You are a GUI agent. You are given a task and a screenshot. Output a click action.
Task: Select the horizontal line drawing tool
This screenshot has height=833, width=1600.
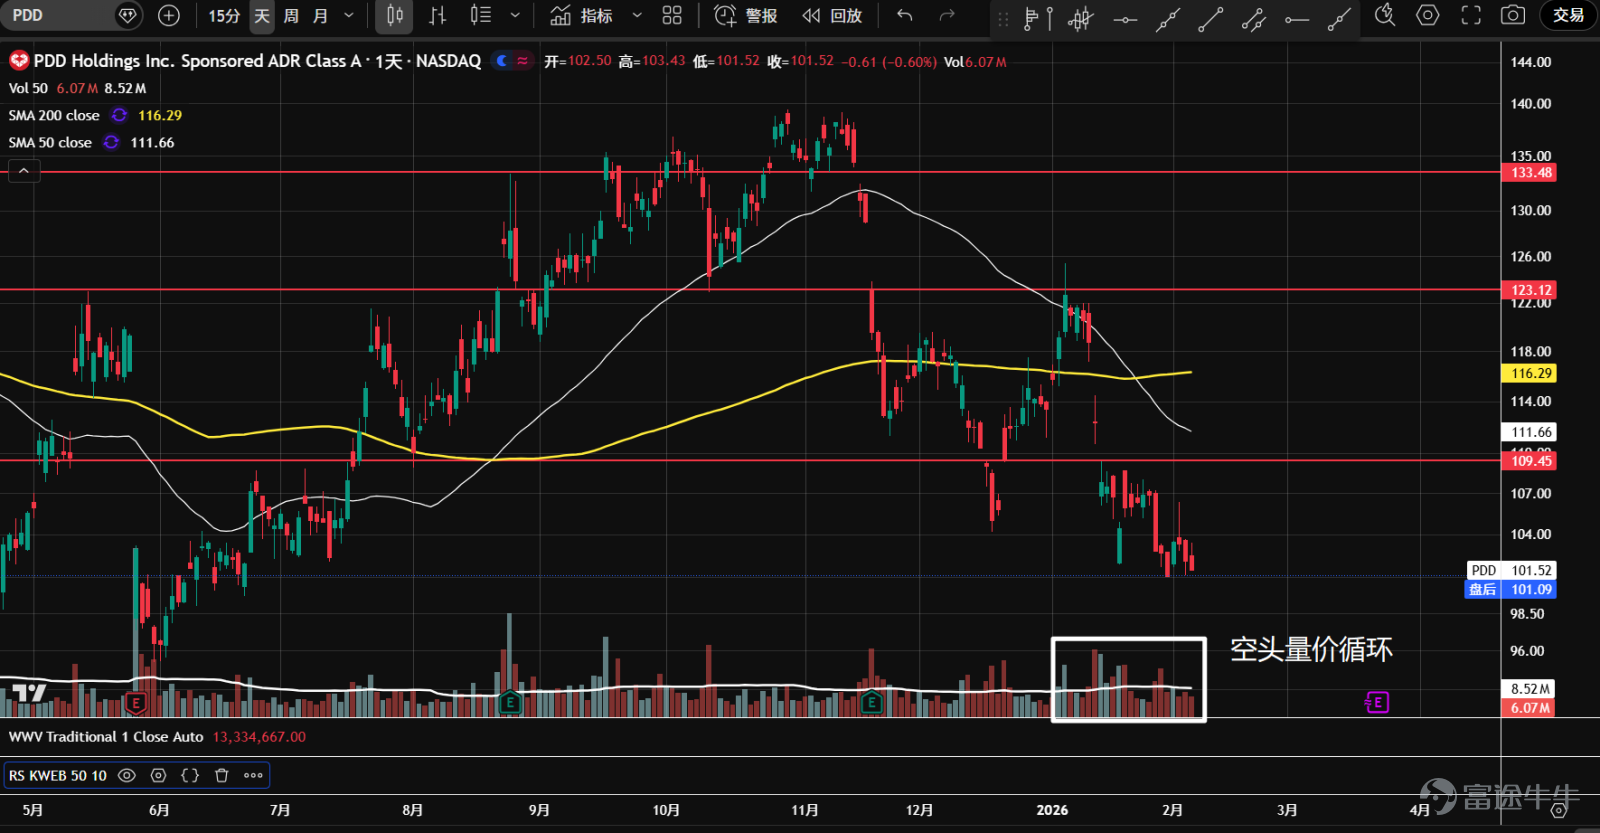tap(1125, 18)
